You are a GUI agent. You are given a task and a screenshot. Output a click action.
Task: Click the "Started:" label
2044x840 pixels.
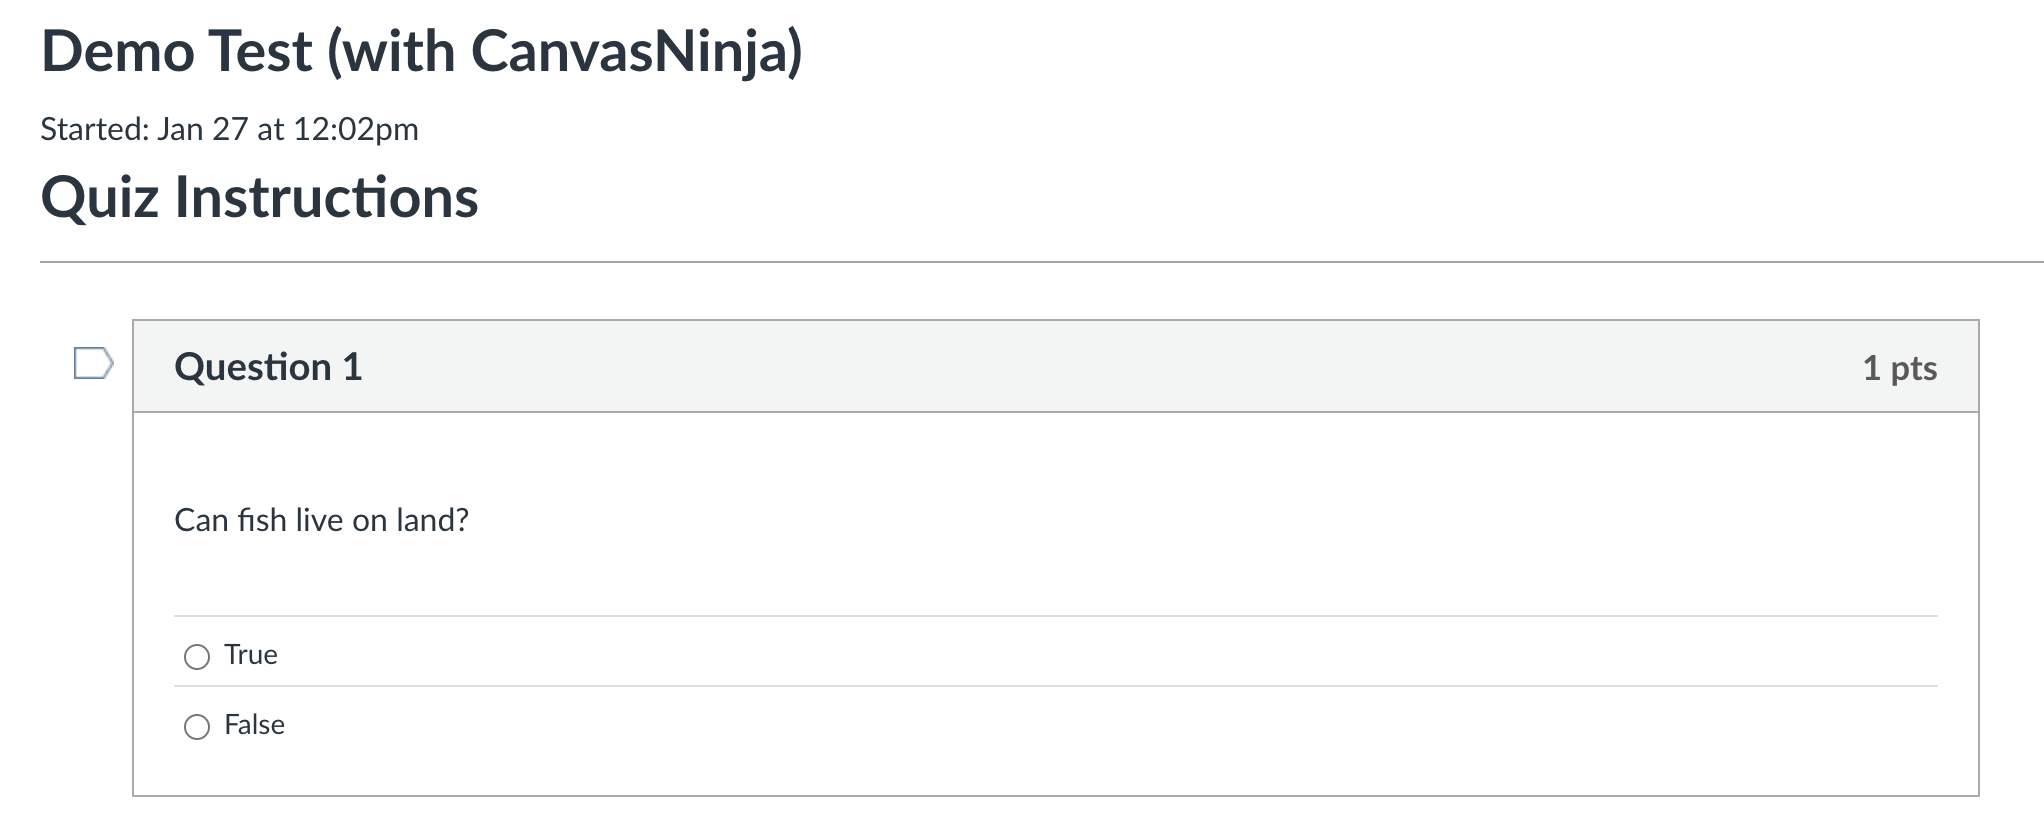(94, 129)
